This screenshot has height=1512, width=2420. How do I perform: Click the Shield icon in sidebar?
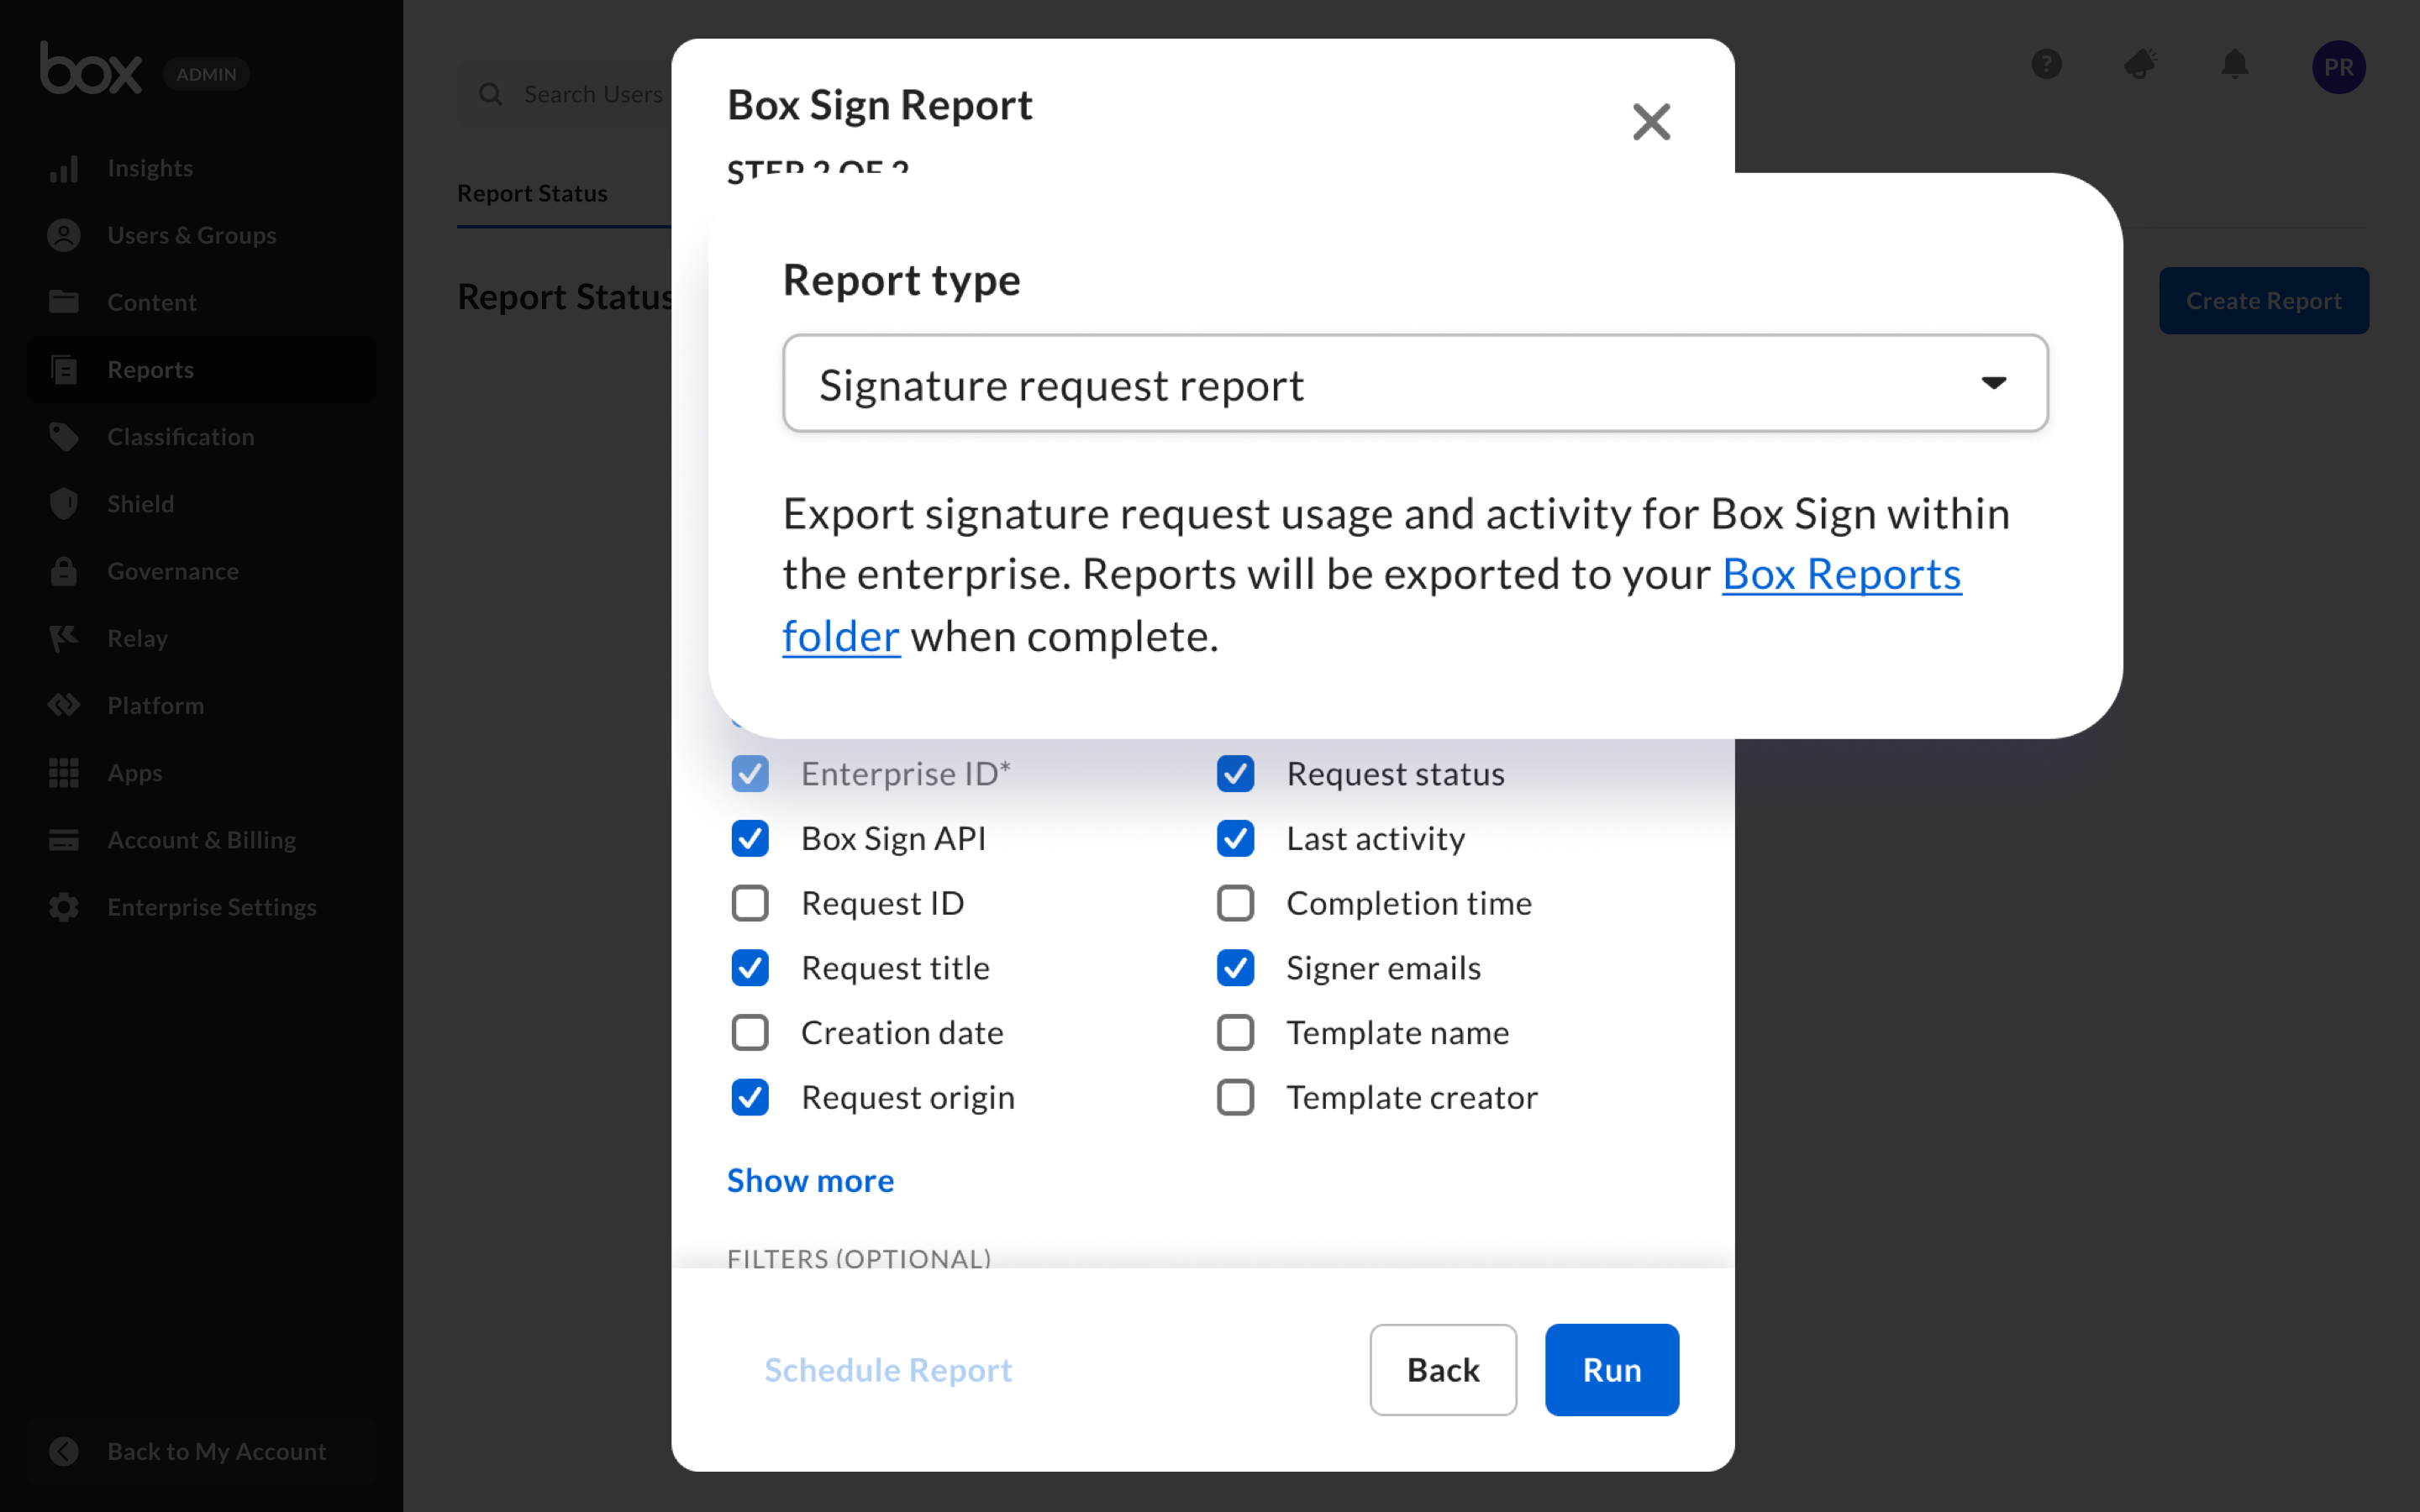(64, 503)
